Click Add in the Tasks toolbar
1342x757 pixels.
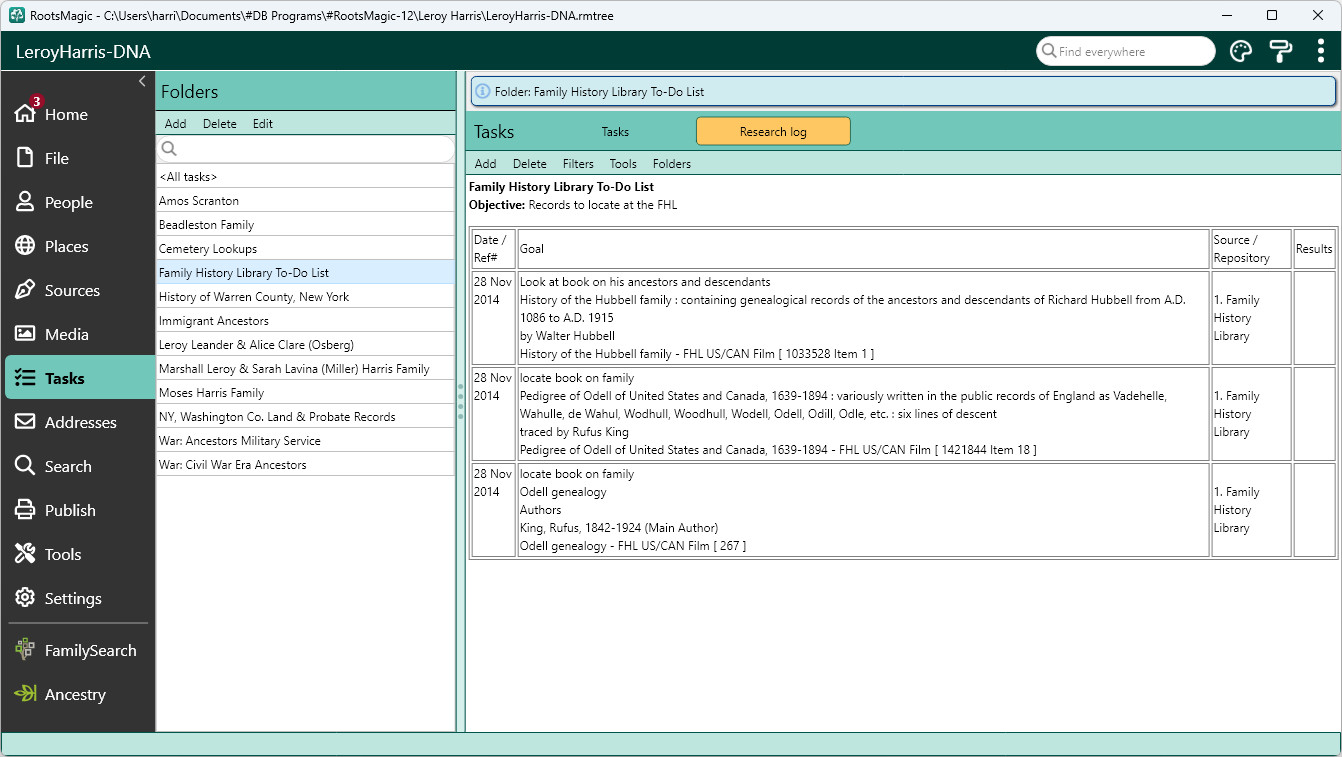[485, 164]
